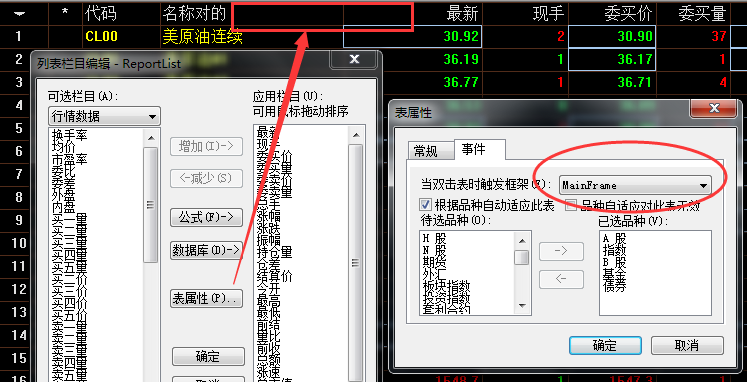Select H 股 in 待选品种 list
Viewport: 747px width, 382px height.
point(434,238)
